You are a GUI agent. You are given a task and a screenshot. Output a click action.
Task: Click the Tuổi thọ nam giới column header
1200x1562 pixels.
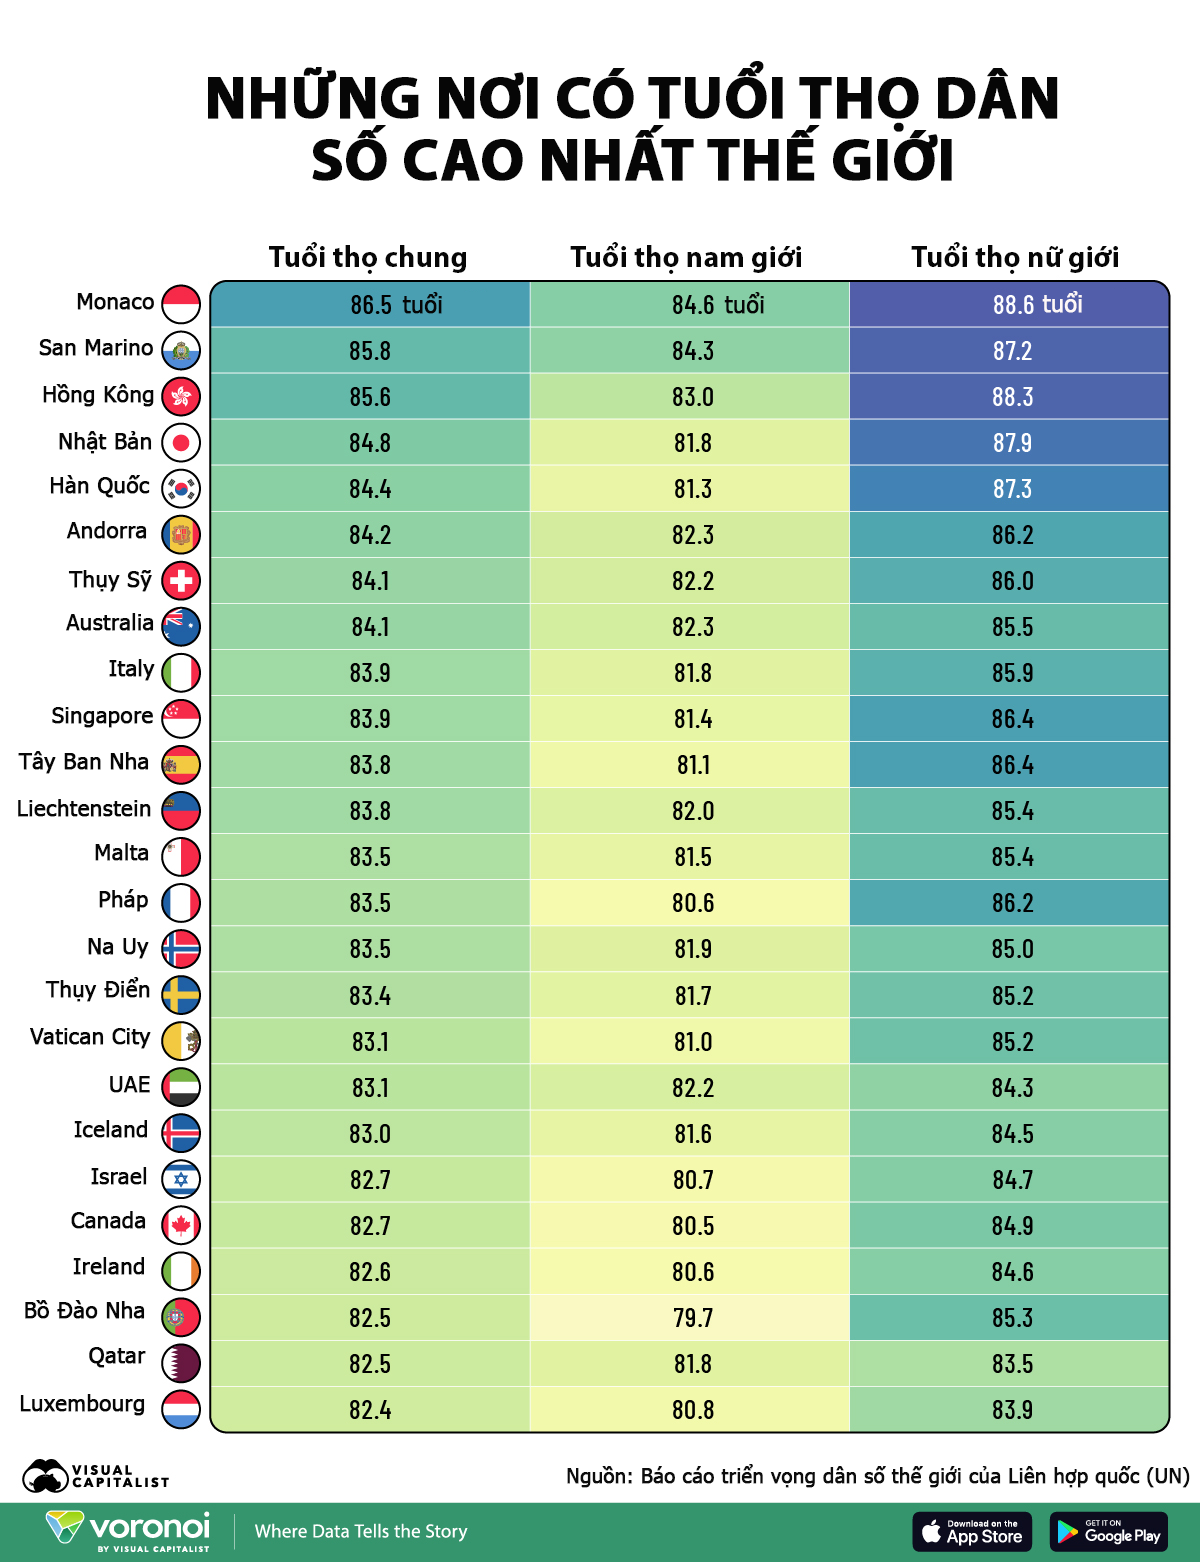687,258
